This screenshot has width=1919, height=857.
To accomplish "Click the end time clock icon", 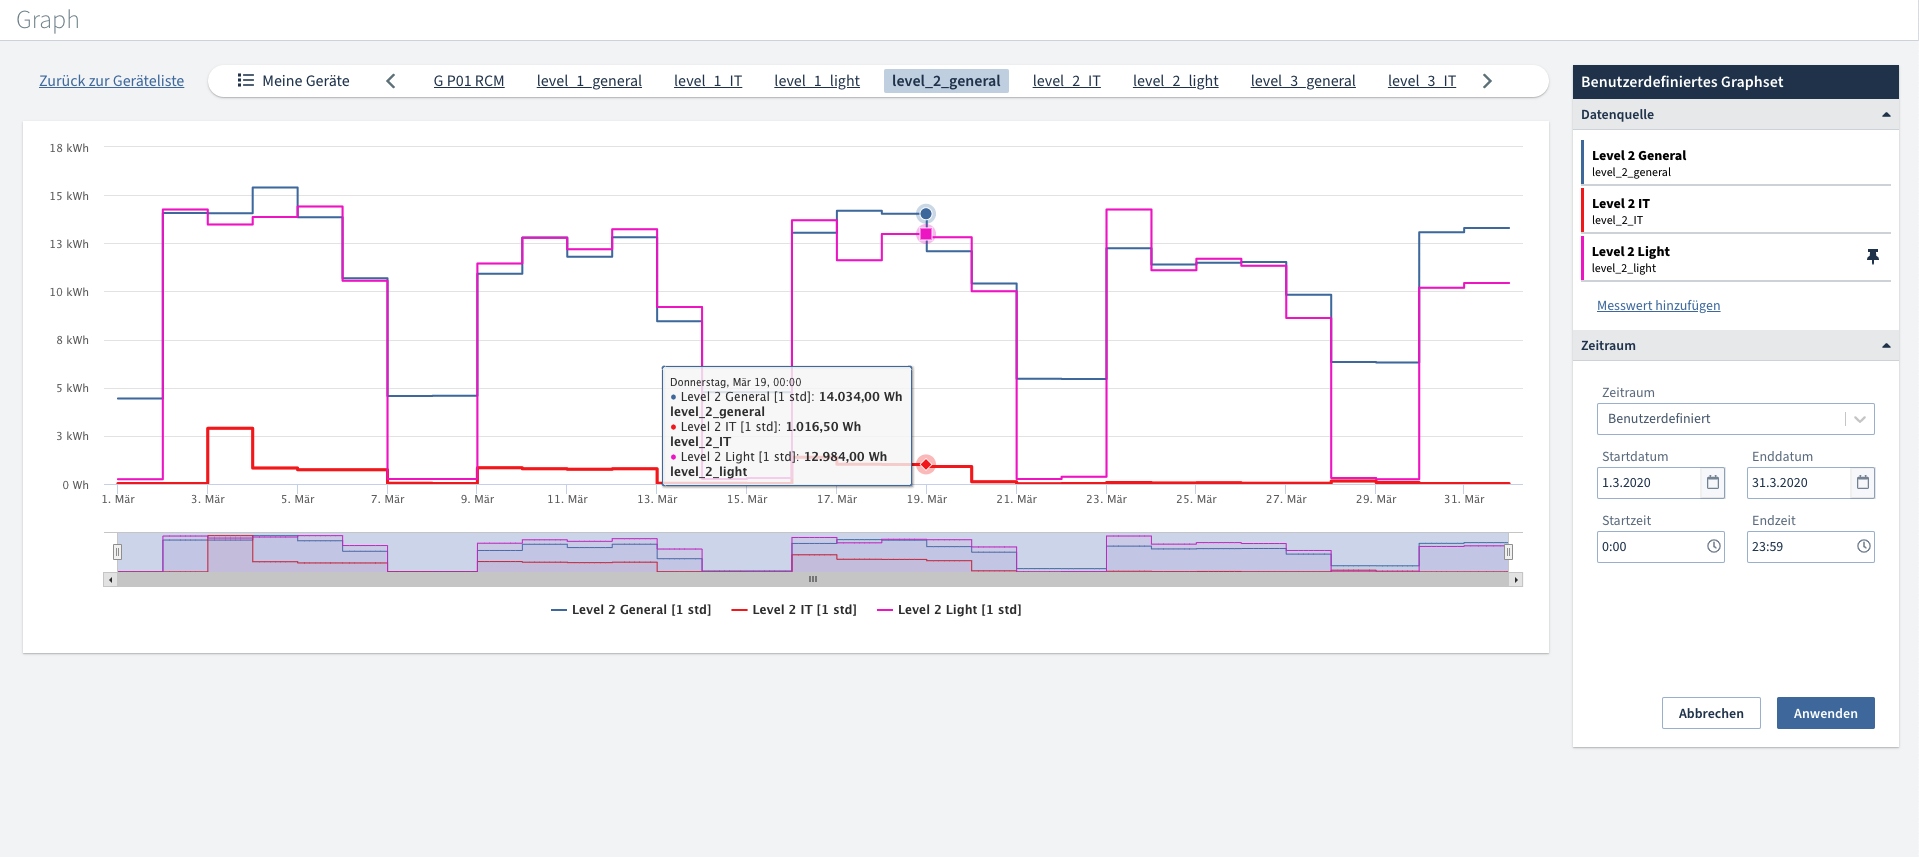I will click(x=1863, y=547).
